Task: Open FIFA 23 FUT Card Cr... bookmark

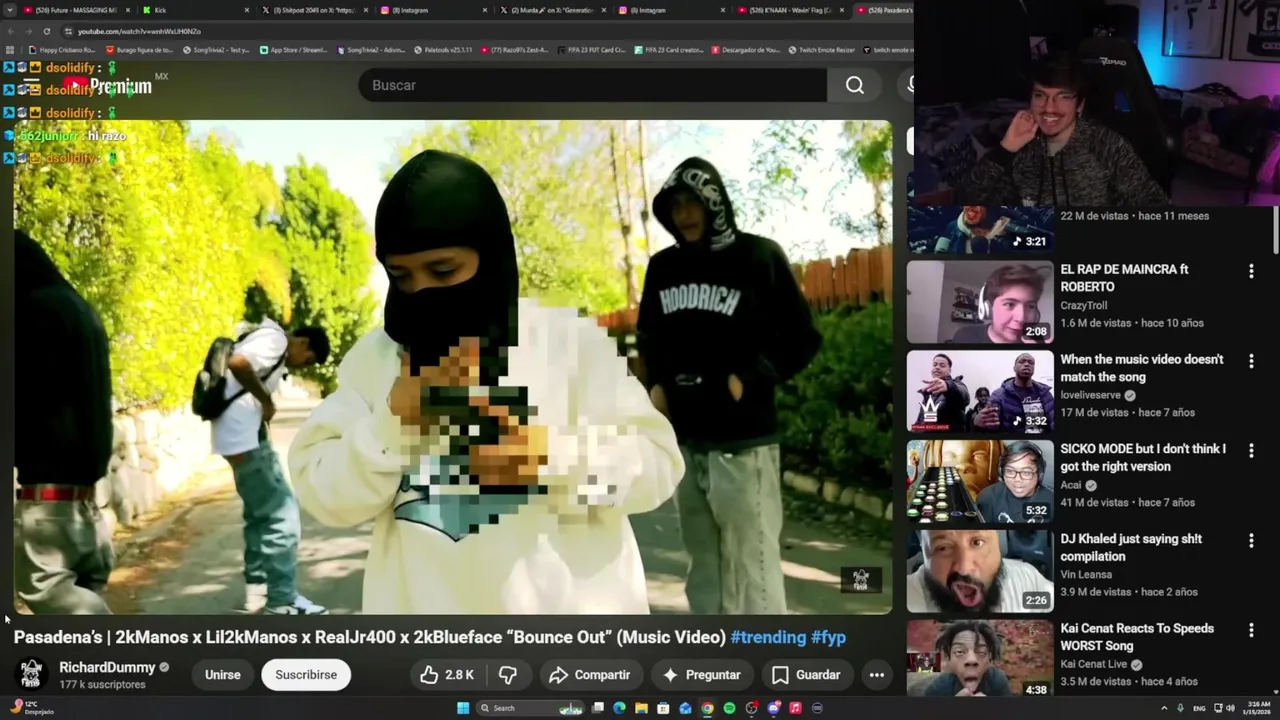Action: pyautogui.click(x=591, y=49)
